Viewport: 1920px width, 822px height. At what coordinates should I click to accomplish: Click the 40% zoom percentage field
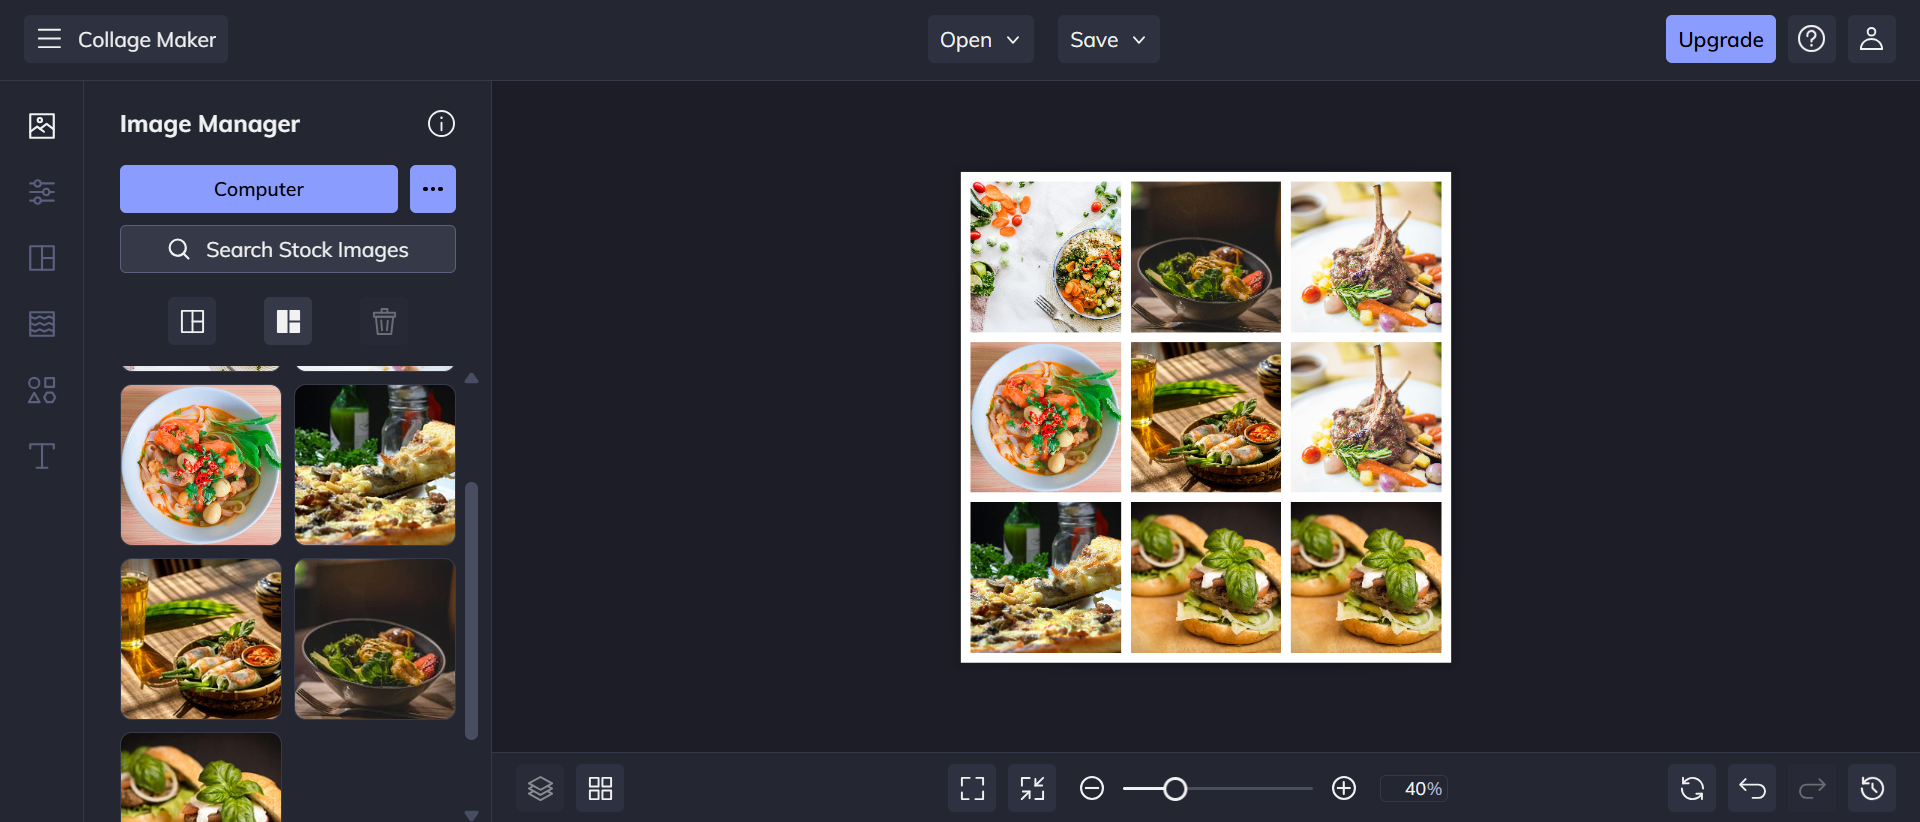(1414, 789)
